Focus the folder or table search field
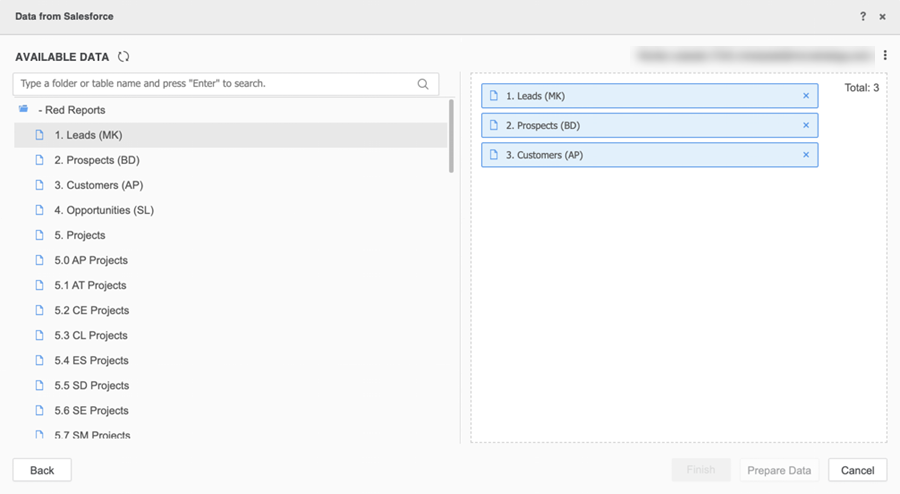Viewport: 900px width, 494px height. tap(215, 84)
